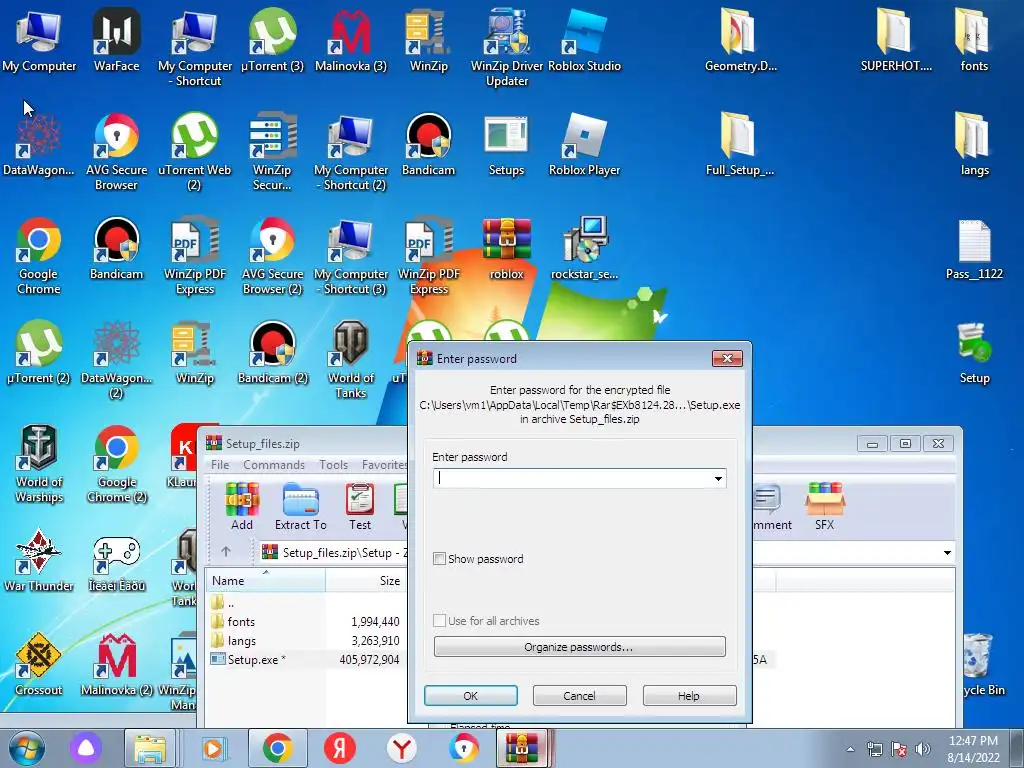Screen dimensions: 1024x768
Task: Select the War Thunder desktop icon
Action: [x=39, y=560]
